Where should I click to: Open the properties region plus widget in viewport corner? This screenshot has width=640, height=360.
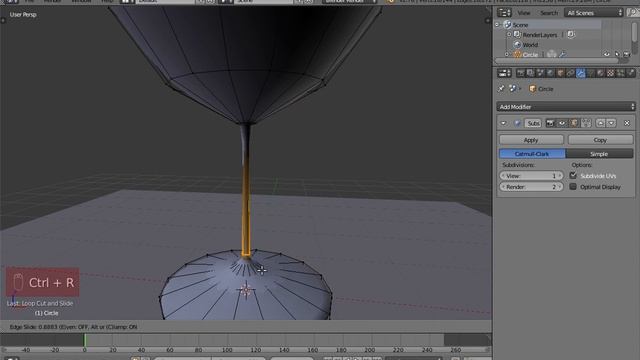[487, 20]
